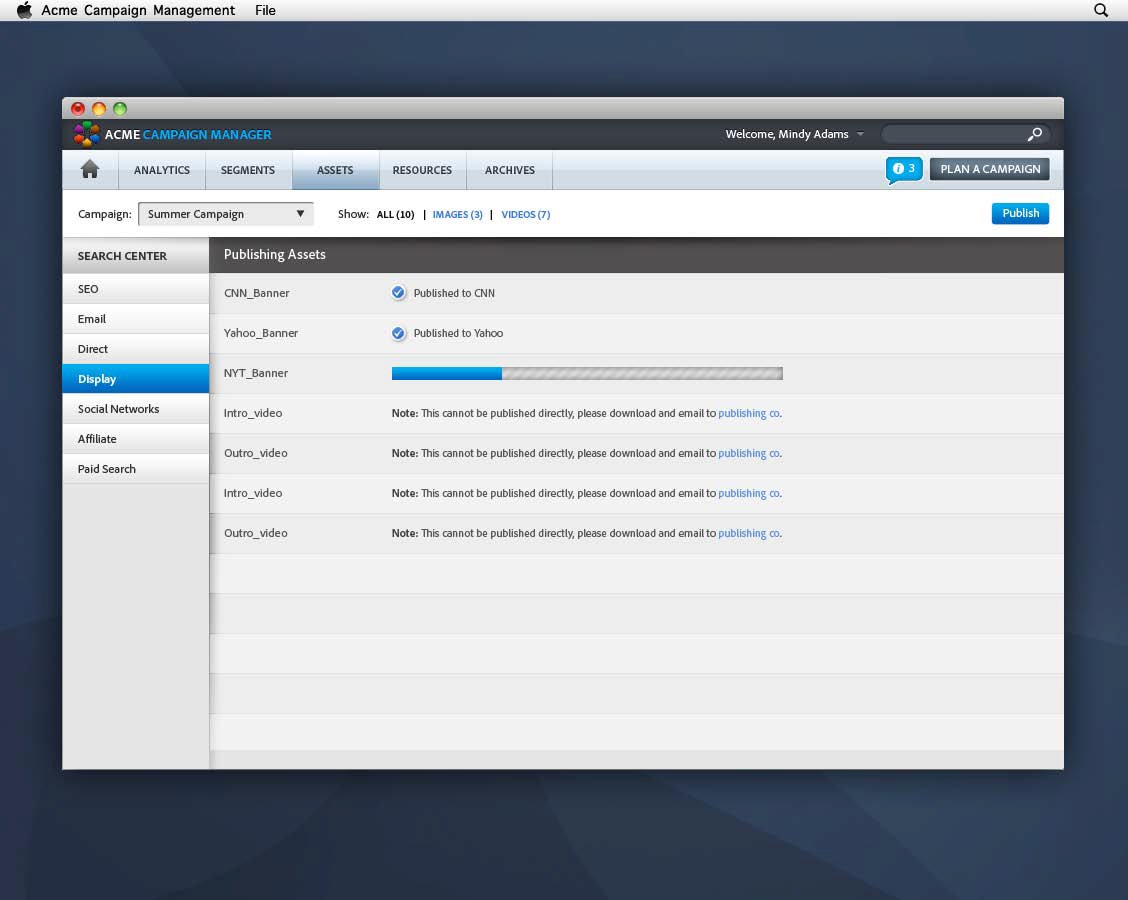Select Email in sidebar
This screenshot has width=1128, height=900.
[x=136, y=319]
